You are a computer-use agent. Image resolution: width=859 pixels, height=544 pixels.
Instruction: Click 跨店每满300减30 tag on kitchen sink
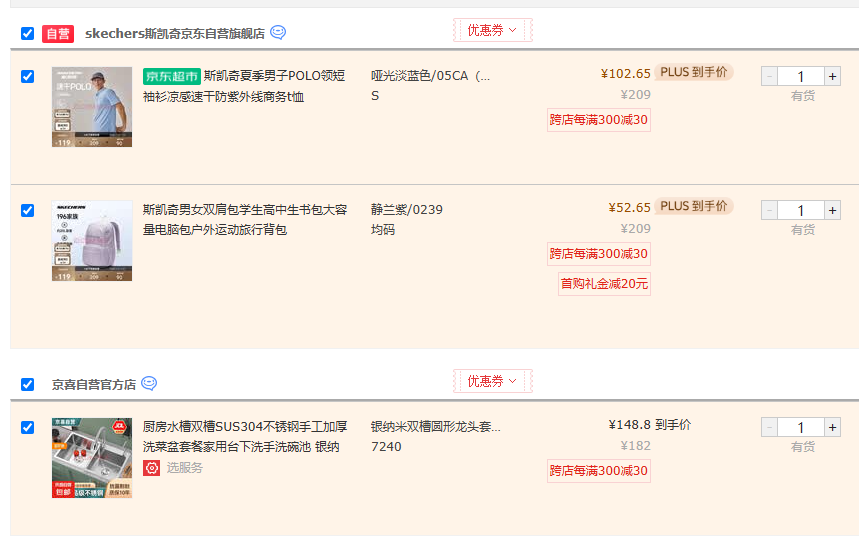pos(599,471)
